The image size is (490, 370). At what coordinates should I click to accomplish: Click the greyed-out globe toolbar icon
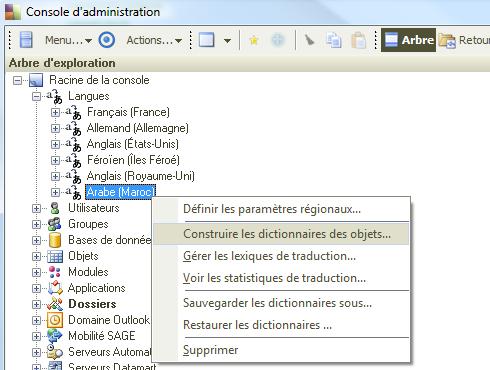click(278, 40)
